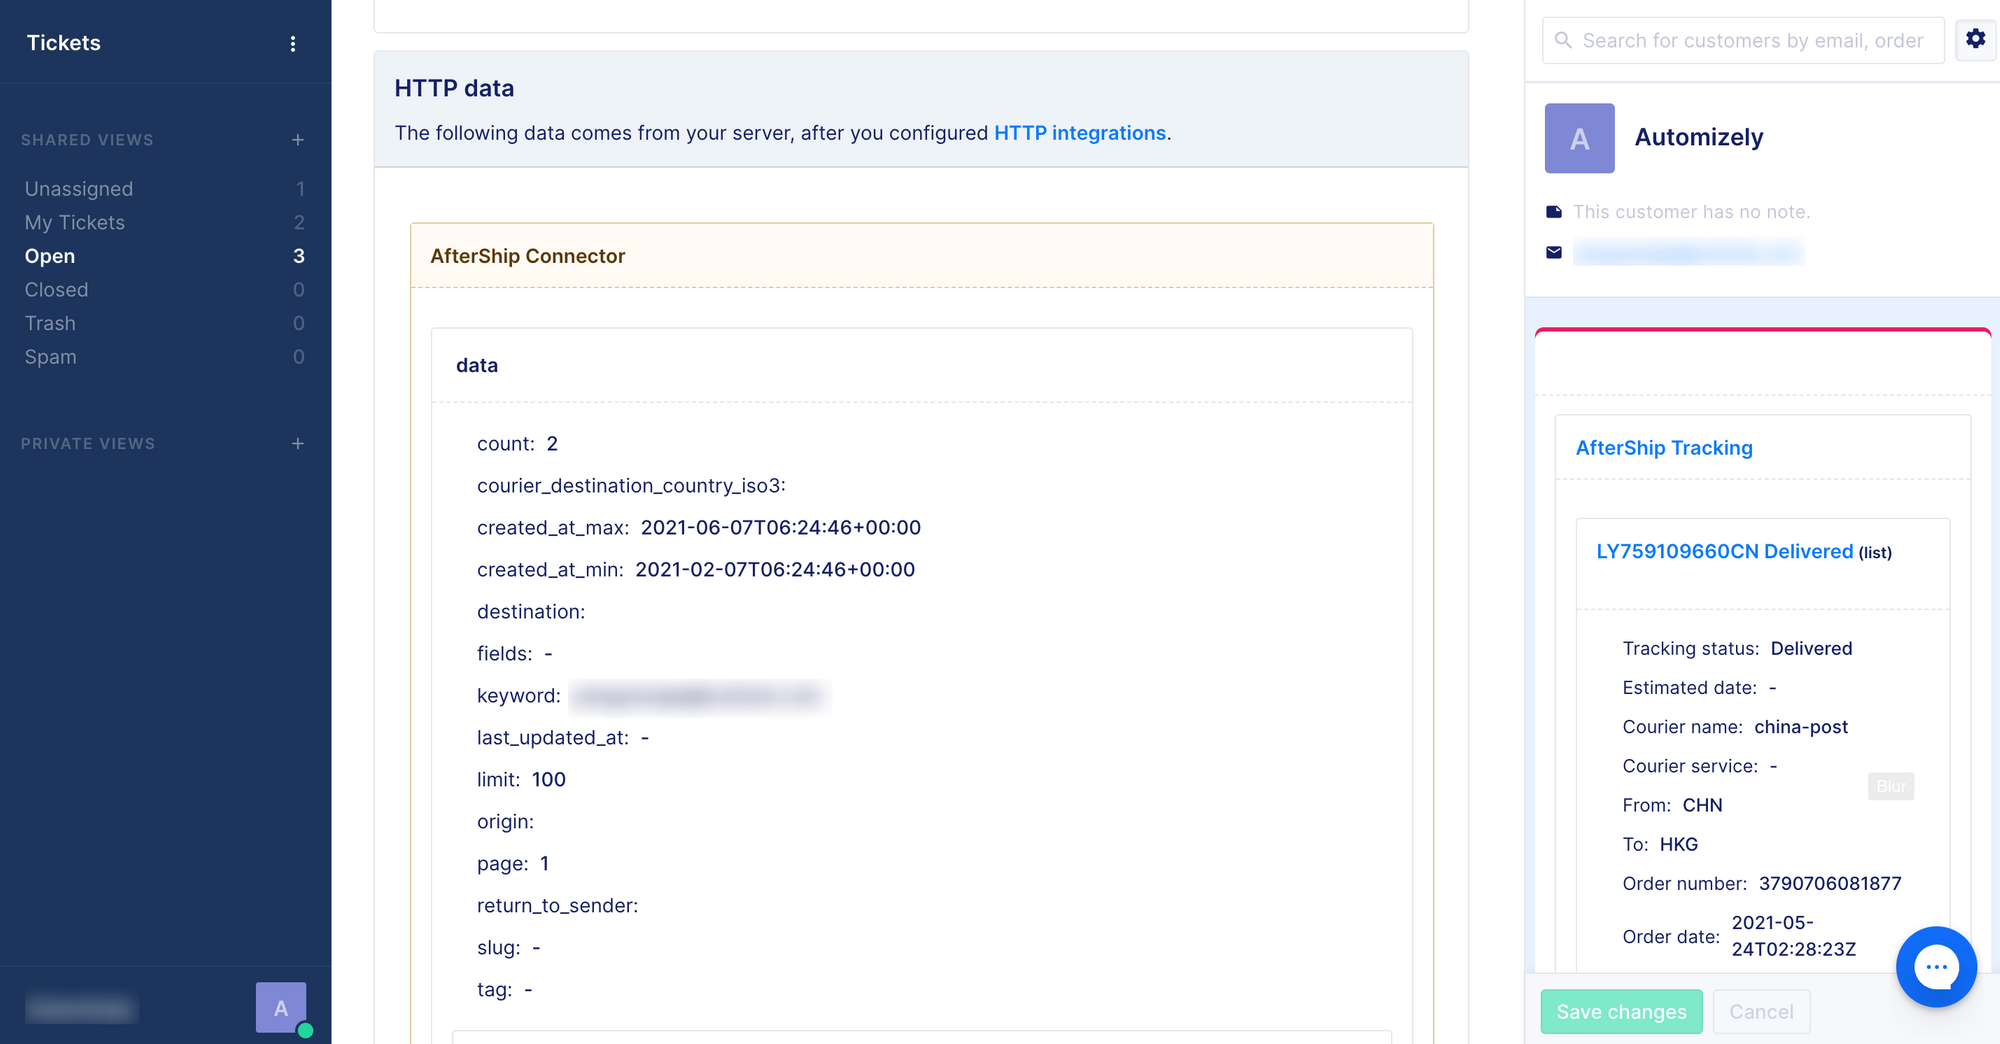Screen dimensions: 2000x1044
Task: Click the 'return_to_sender:' row
Action: pyautogui.click(x=557, y=906)
